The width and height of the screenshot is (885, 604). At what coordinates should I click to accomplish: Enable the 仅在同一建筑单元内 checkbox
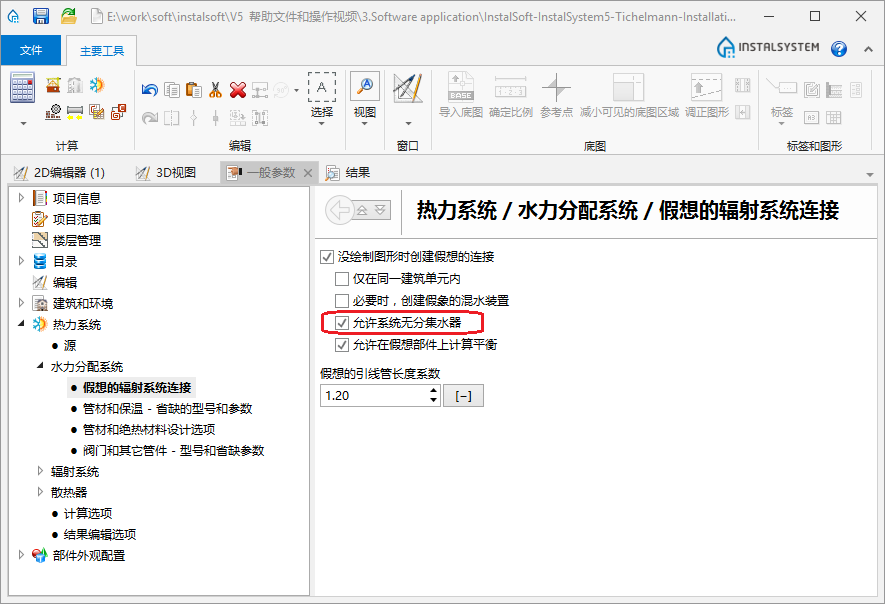pos(342,279)
